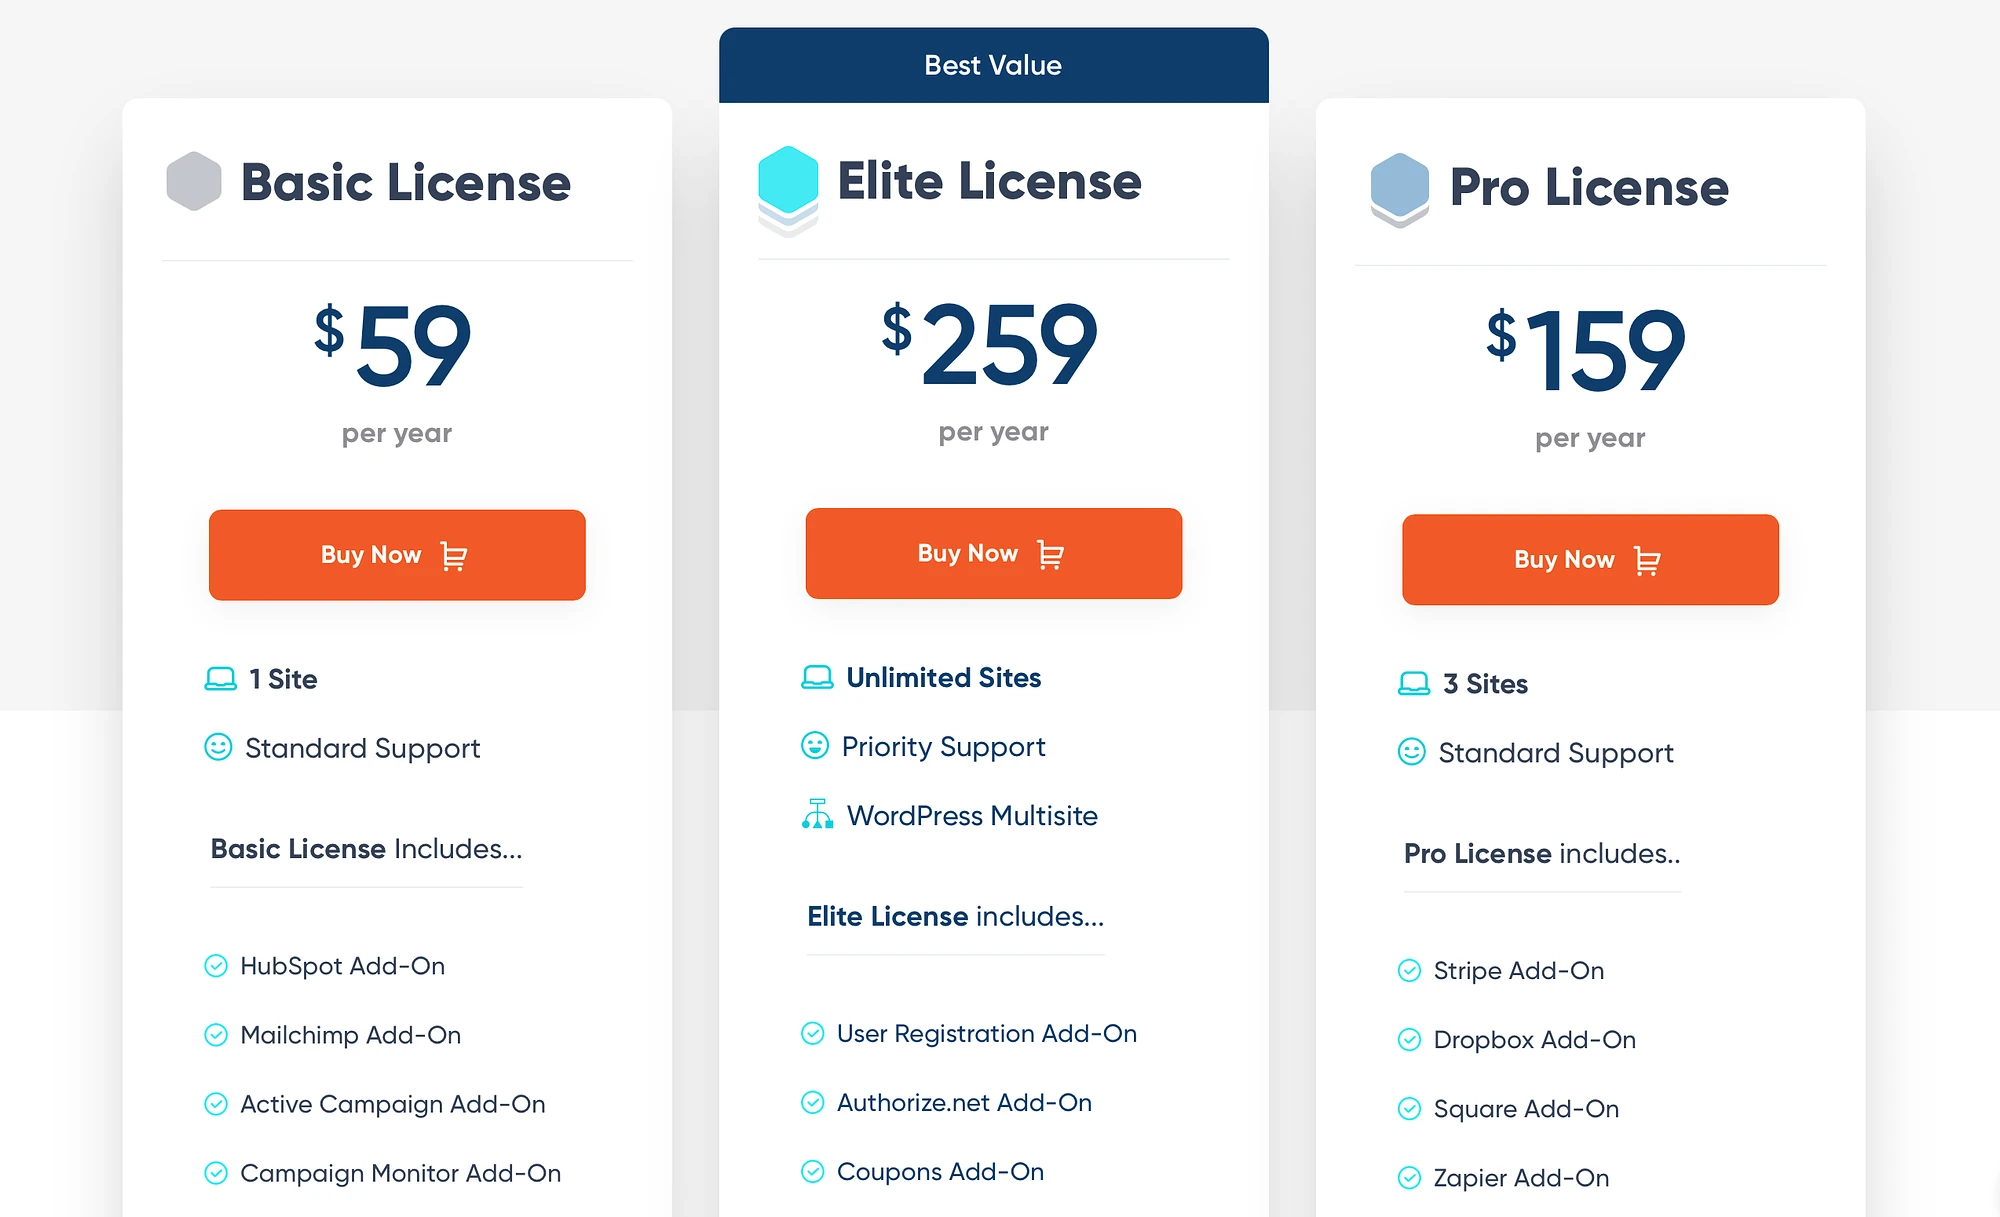2000x1217 pixels.
Task: Select Mailchimp Add-On text
Action: click(351, 1035)
